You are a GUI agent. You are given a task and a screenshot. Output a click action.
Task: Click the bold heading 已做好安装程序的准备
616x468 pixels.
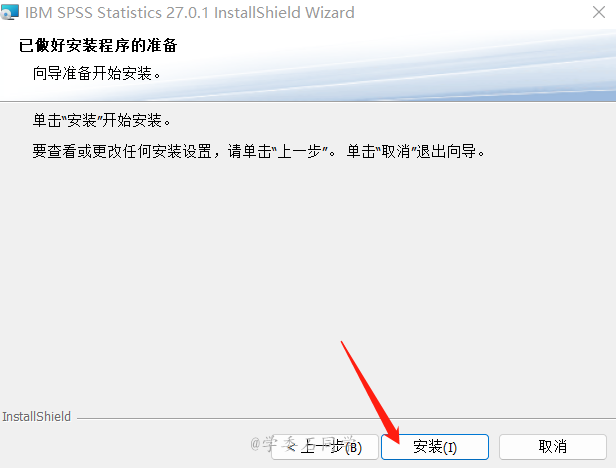pos(98,45)
